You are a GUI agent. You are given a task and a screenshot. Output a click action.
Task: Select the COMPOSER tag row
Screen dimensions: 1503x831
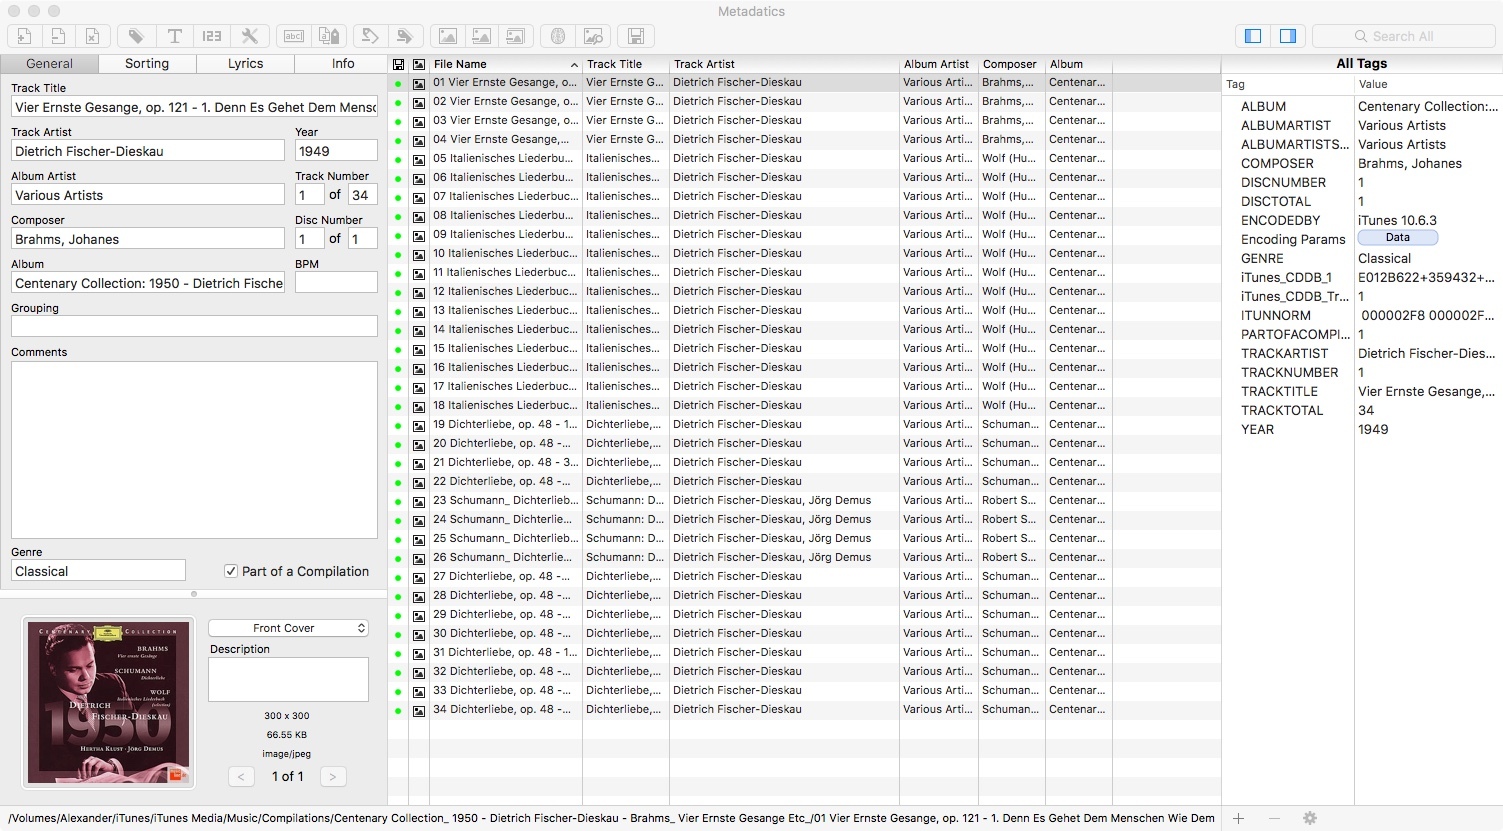point(1362,163)
